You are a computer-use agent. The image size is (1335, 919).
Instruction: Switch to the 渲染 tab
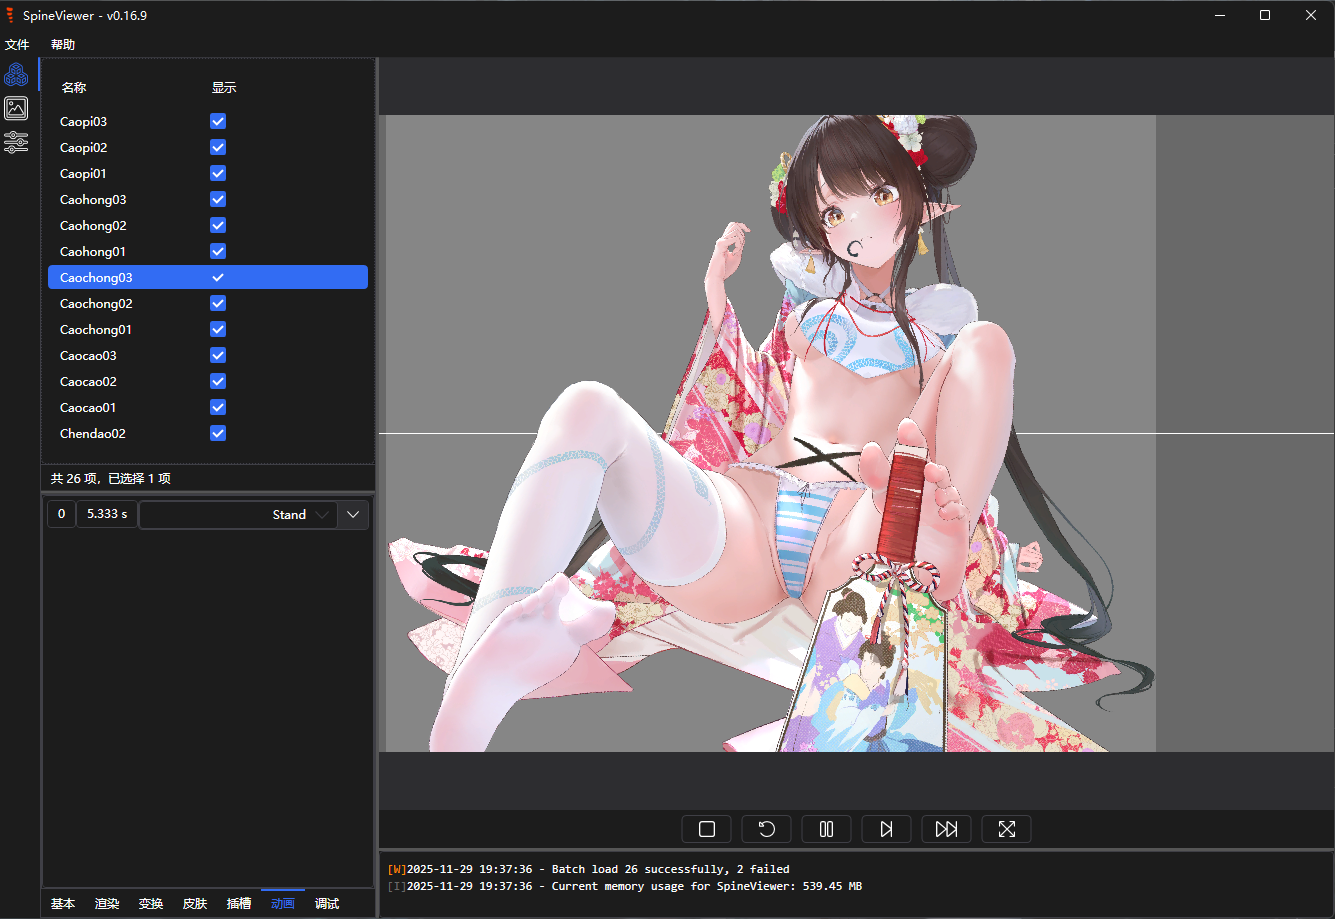(107, 903)
